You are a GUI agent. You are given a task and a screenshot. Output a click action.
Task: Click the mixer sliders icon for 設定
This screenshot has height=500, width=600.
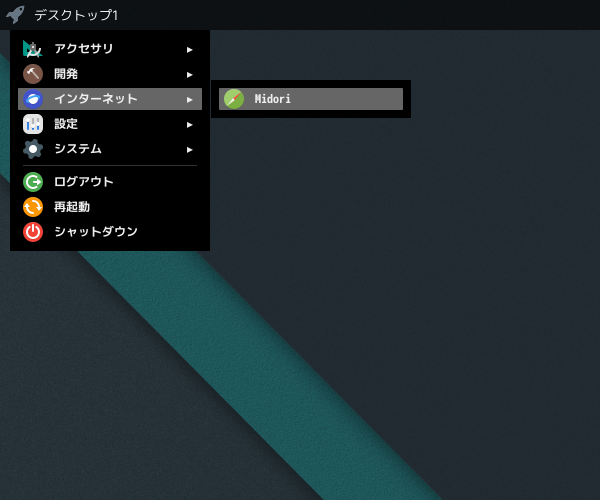pos(33,124)
